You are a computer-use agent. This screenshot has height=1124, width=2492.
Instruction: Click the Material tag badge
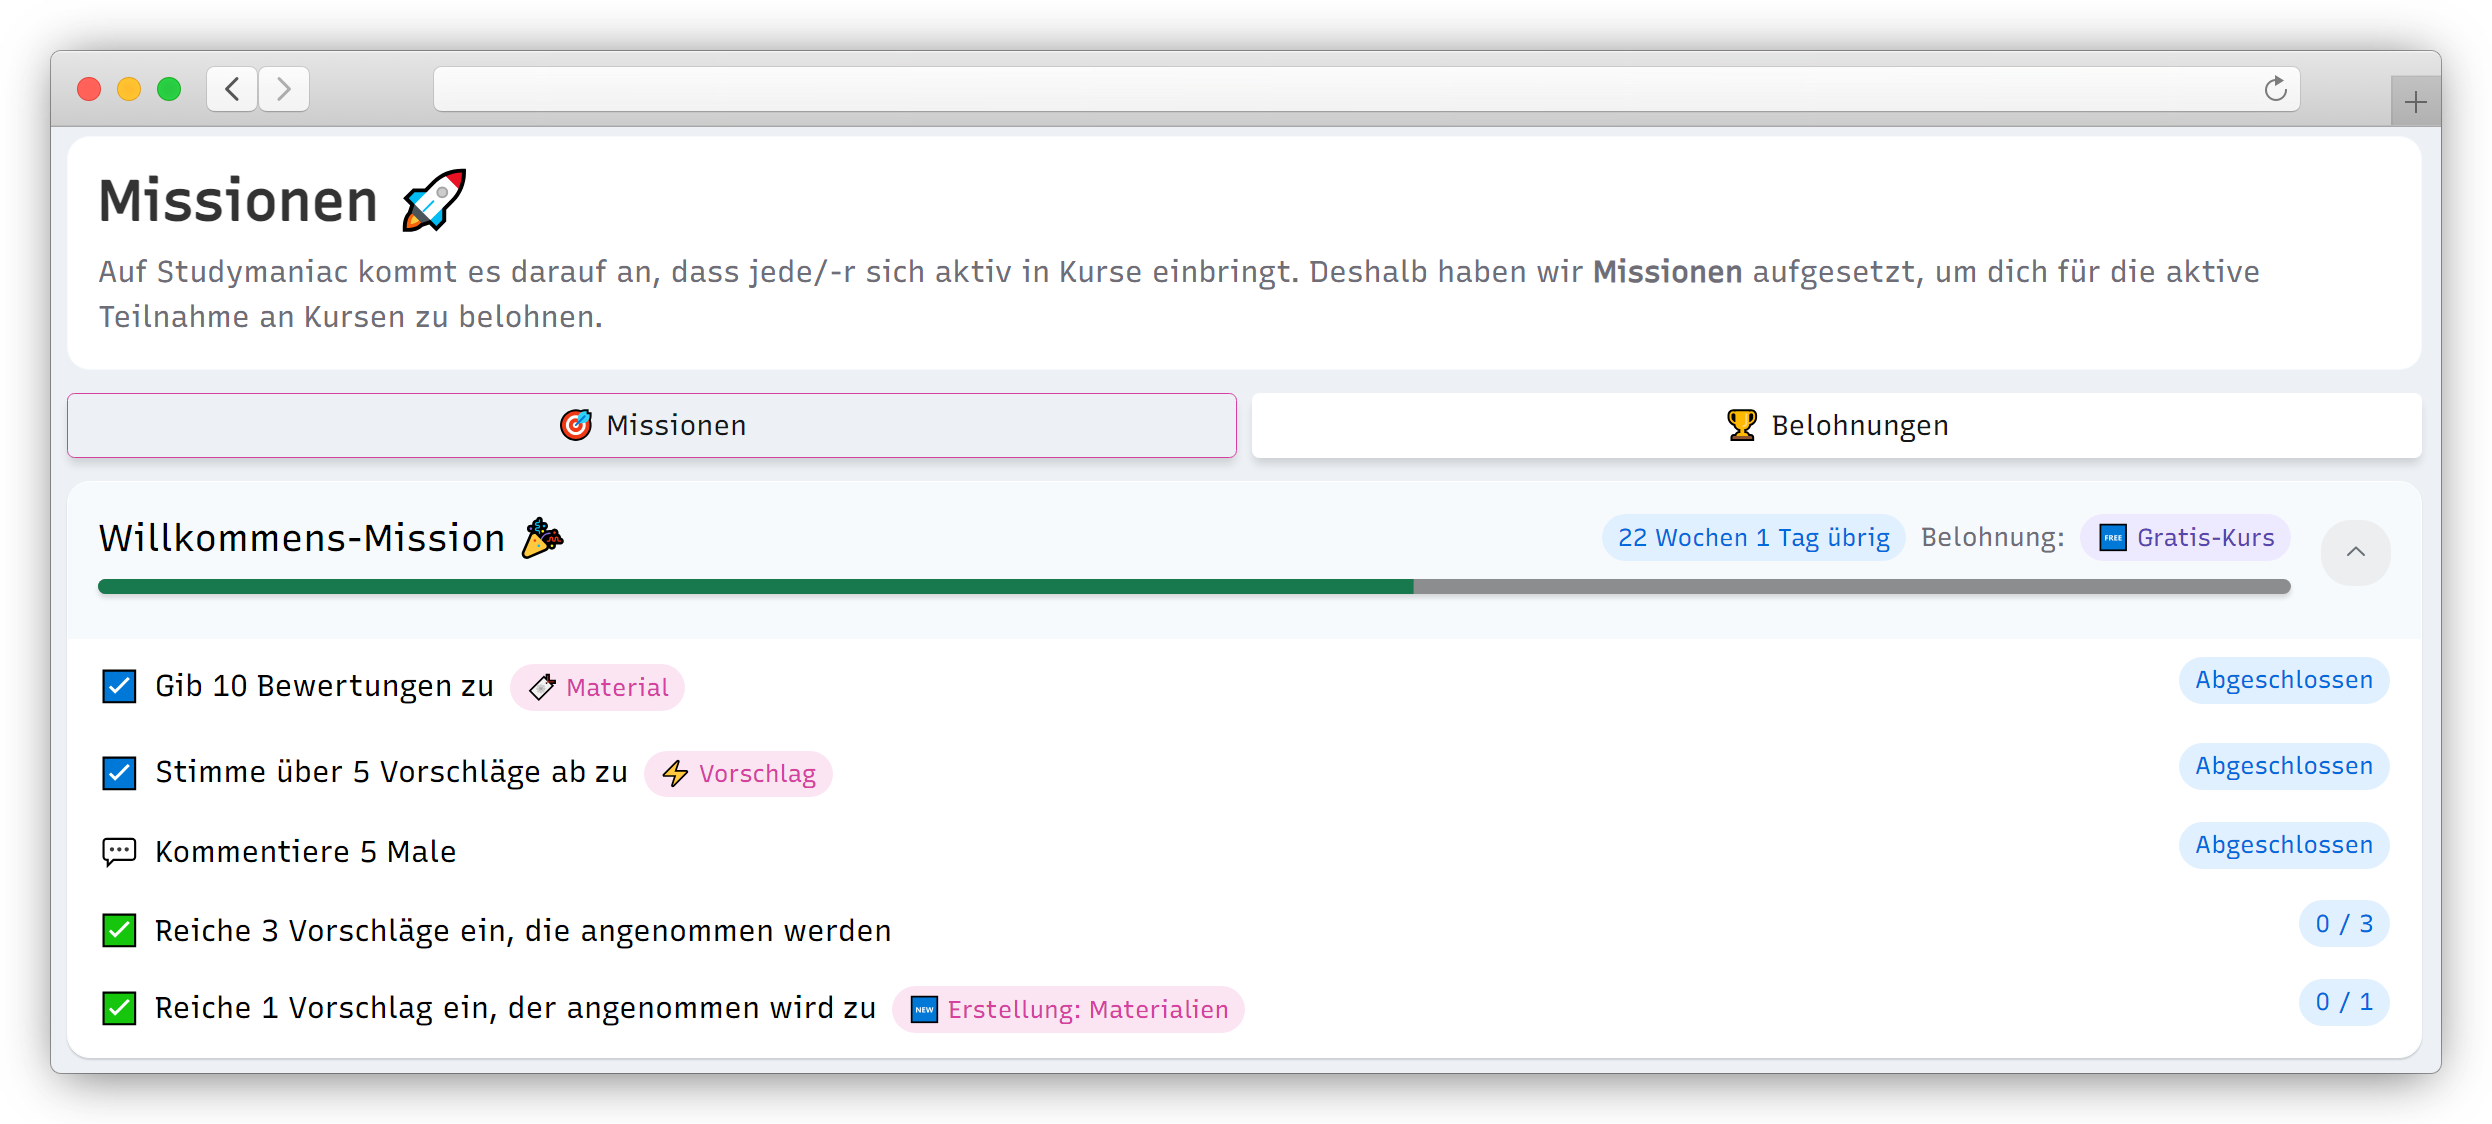tap(597, 687)
